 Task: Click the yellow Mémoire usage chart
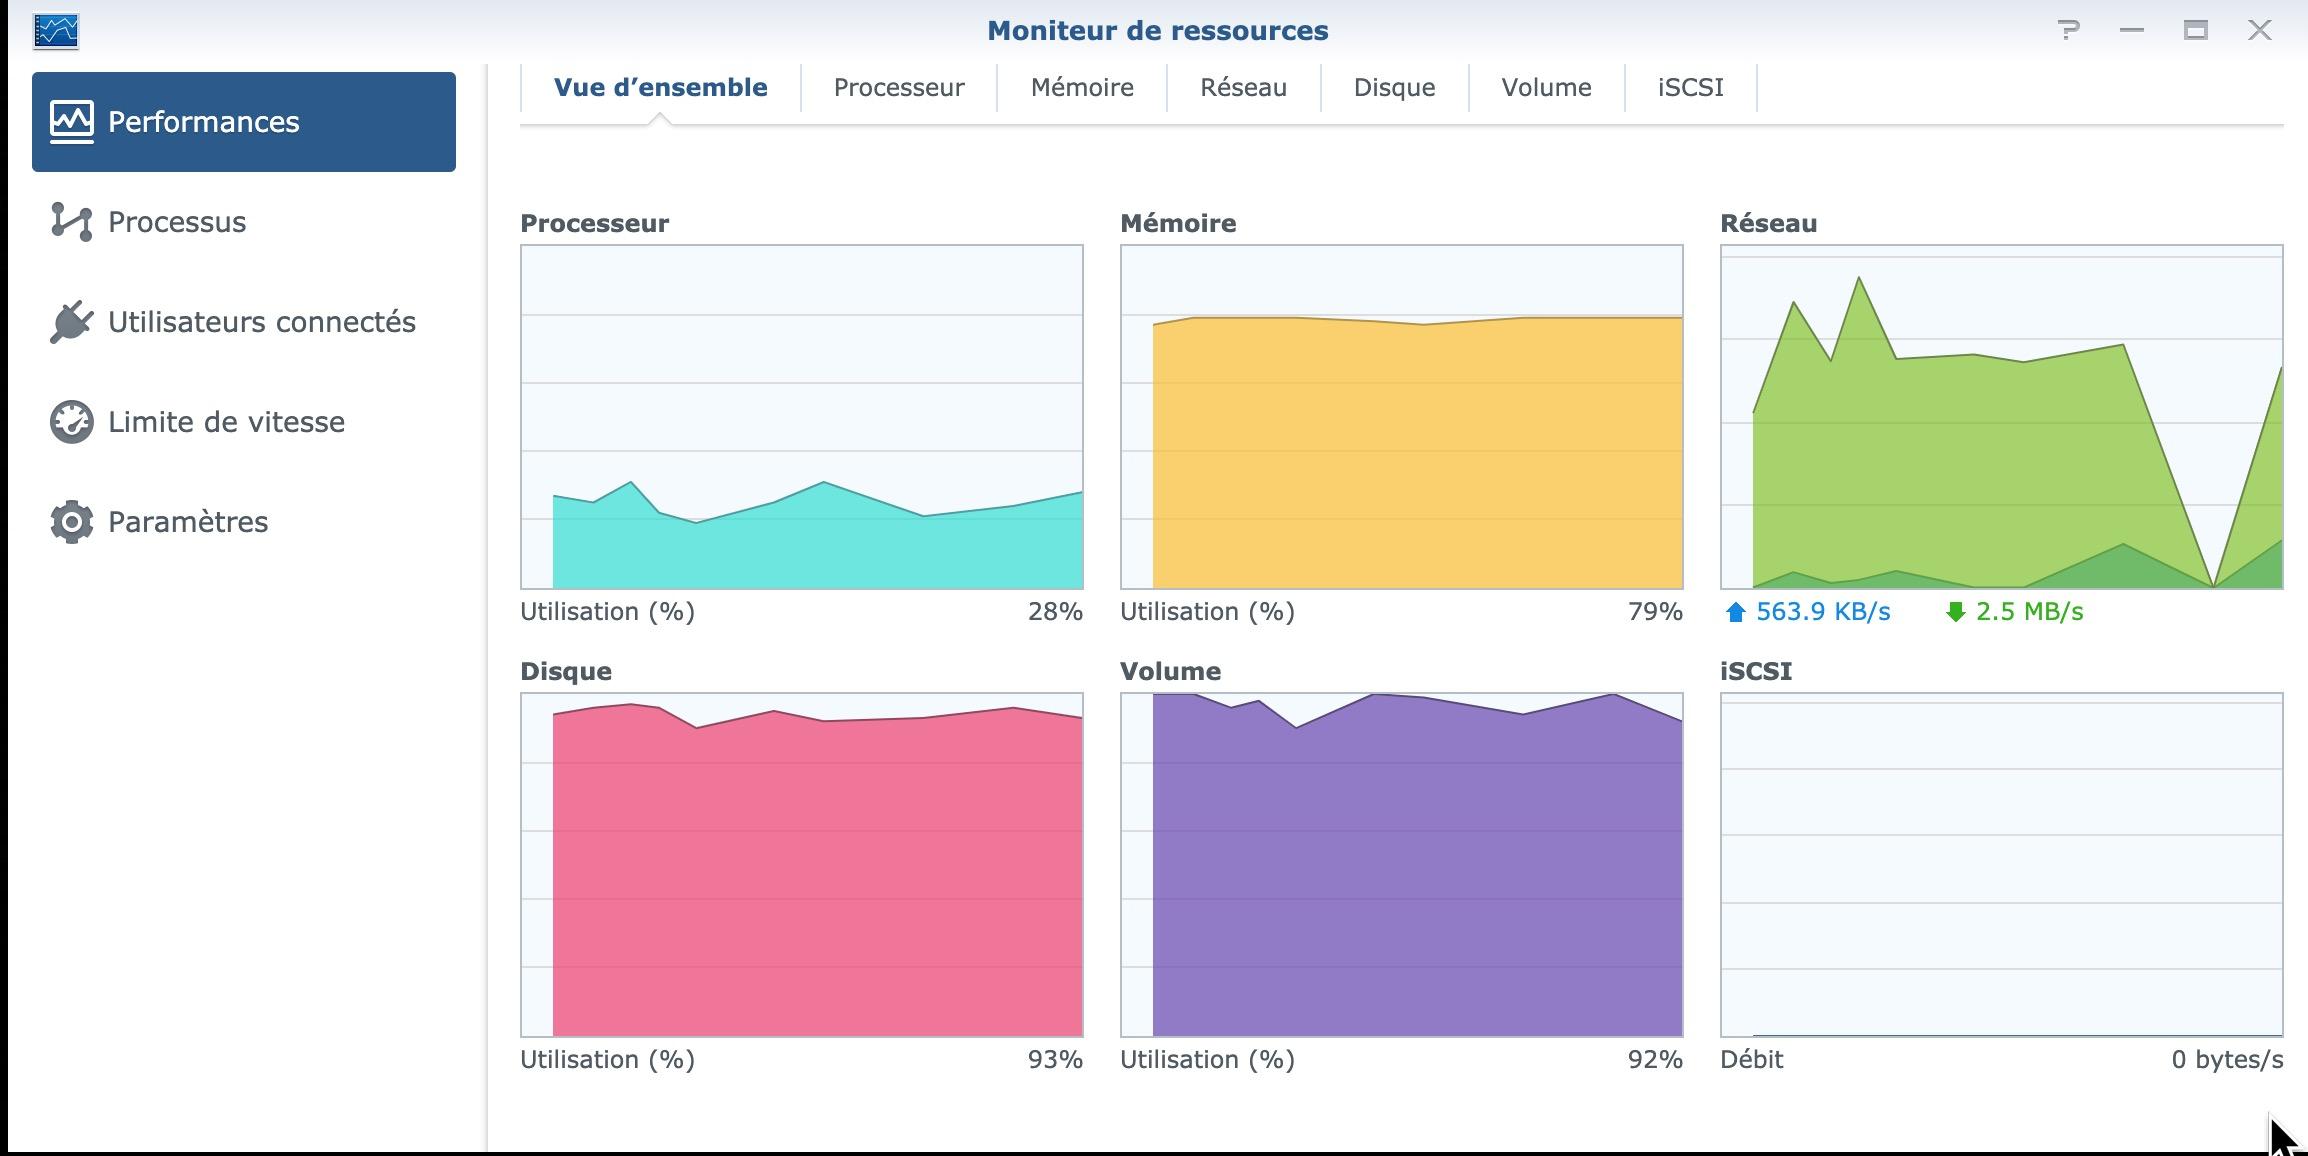point(1401,417)
